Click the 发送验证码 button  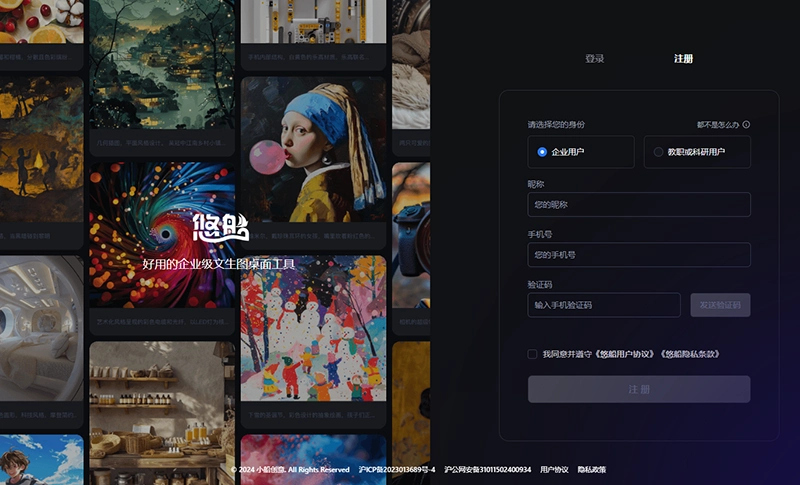(720, 305)
